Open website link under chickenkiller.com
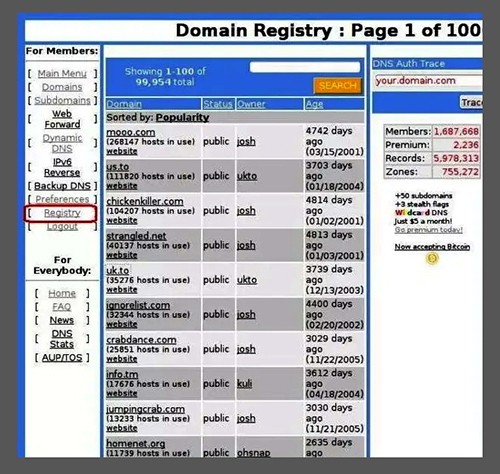Image resolution: width=500 pixels, height=474 pixels. [122, 220]
